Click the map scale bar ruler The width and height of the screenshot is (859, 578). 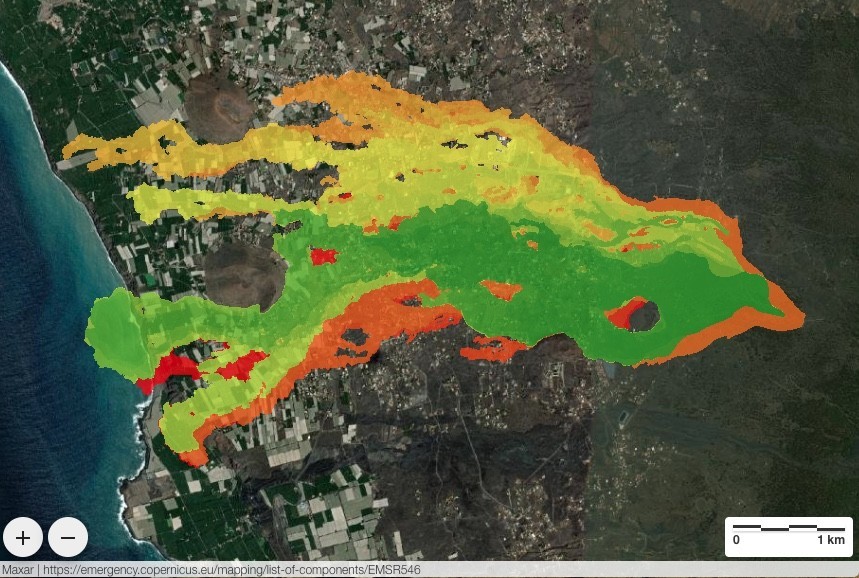[788, 526]
